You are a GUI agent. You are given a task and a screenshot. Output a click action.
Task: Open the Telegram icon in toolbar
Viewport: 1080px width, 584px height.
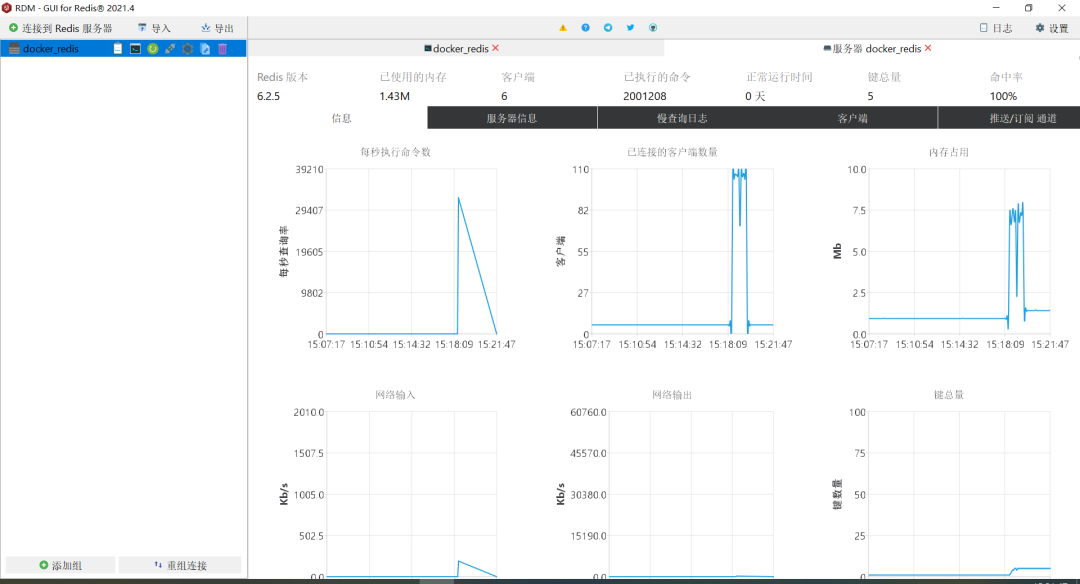click(x=608, y=28)
